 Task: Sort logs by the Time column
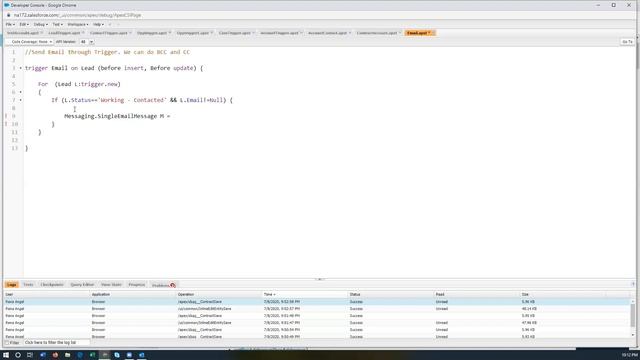305,294
